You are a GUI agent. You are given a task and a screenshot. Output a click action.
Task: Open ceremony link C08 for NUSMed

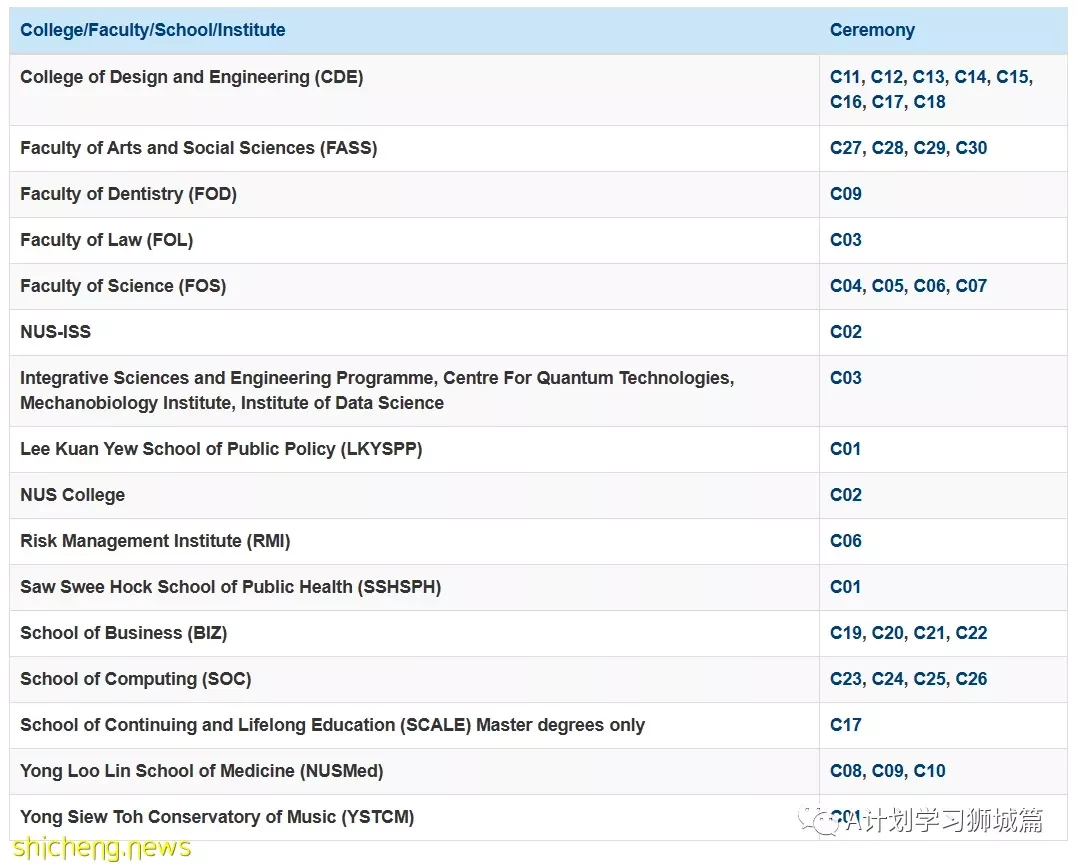click(846, 771)
